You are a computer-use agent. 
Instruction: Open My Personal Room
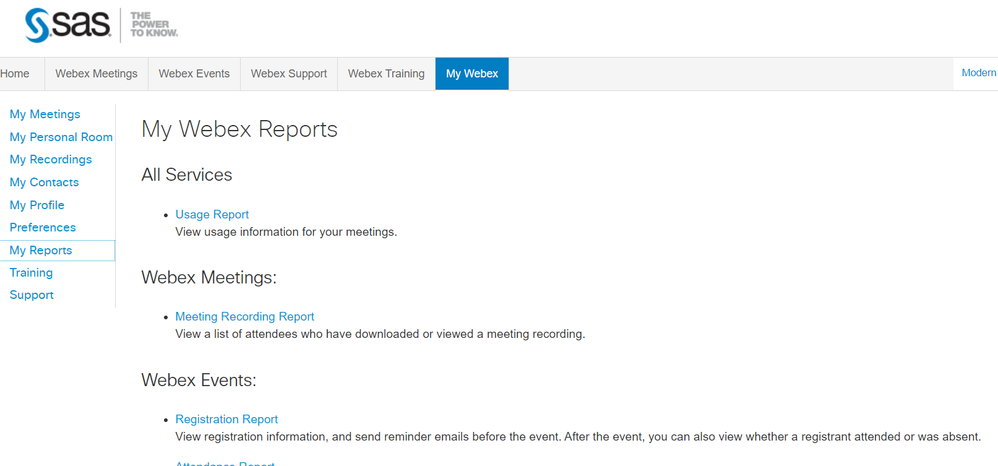pyautogui.click(x=61, y=137)
